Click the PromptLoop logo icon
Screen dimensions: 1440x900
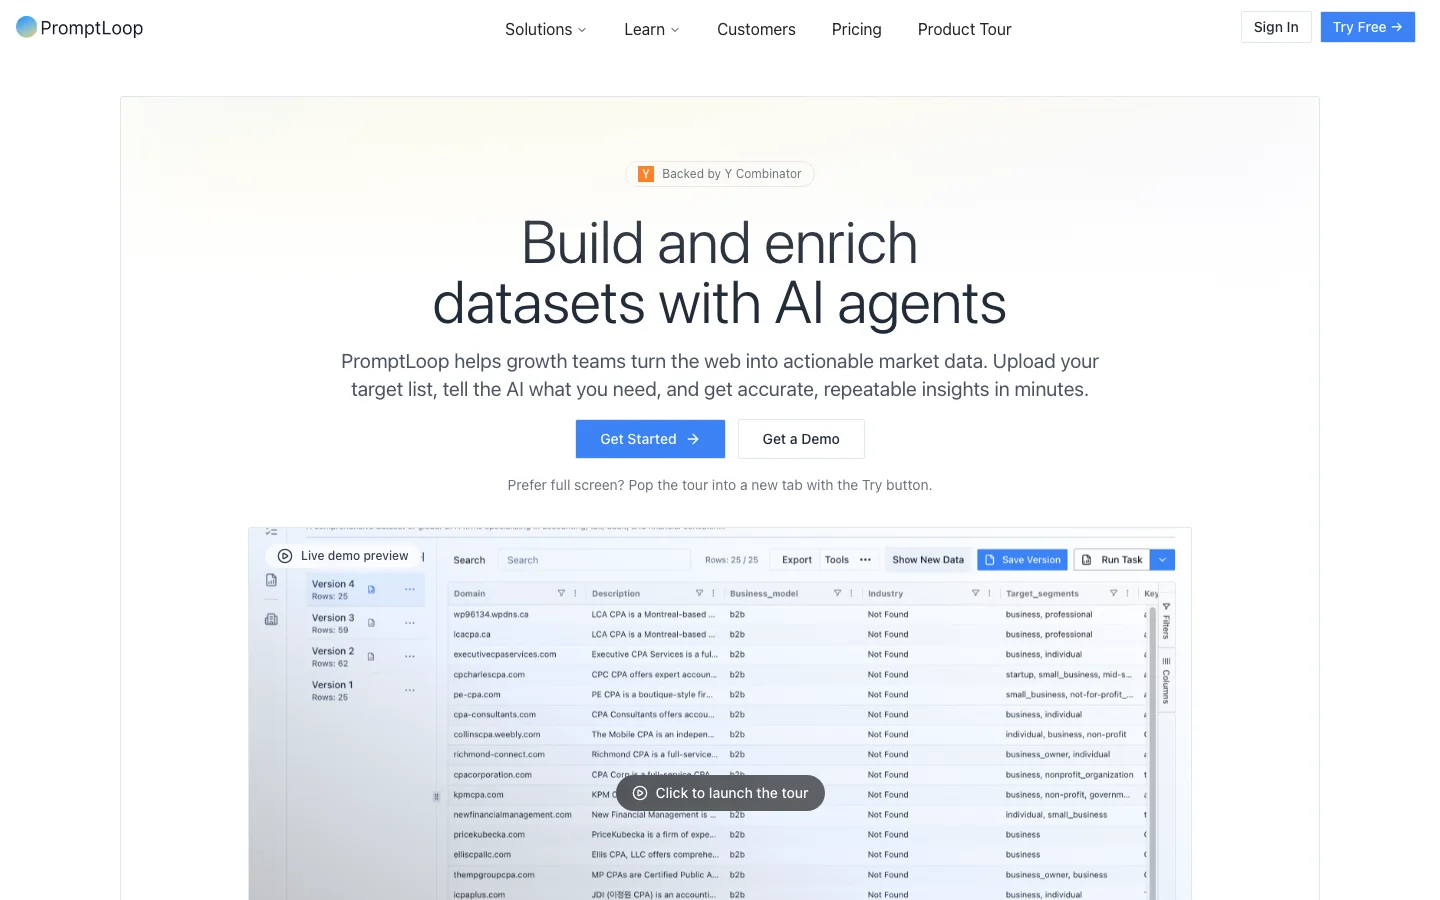point(27,27)
